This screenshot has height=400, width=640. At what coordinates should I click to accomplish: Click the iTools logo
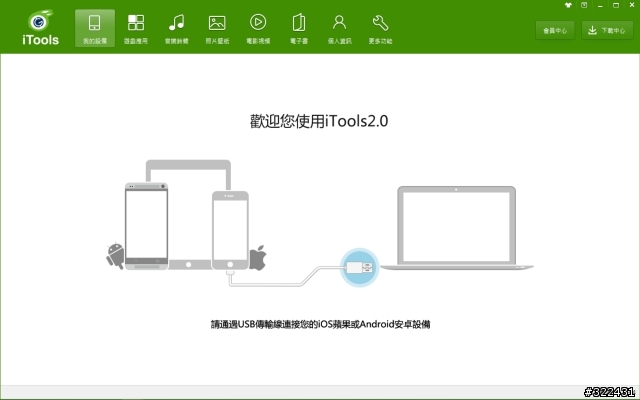(x=40, y=27)
